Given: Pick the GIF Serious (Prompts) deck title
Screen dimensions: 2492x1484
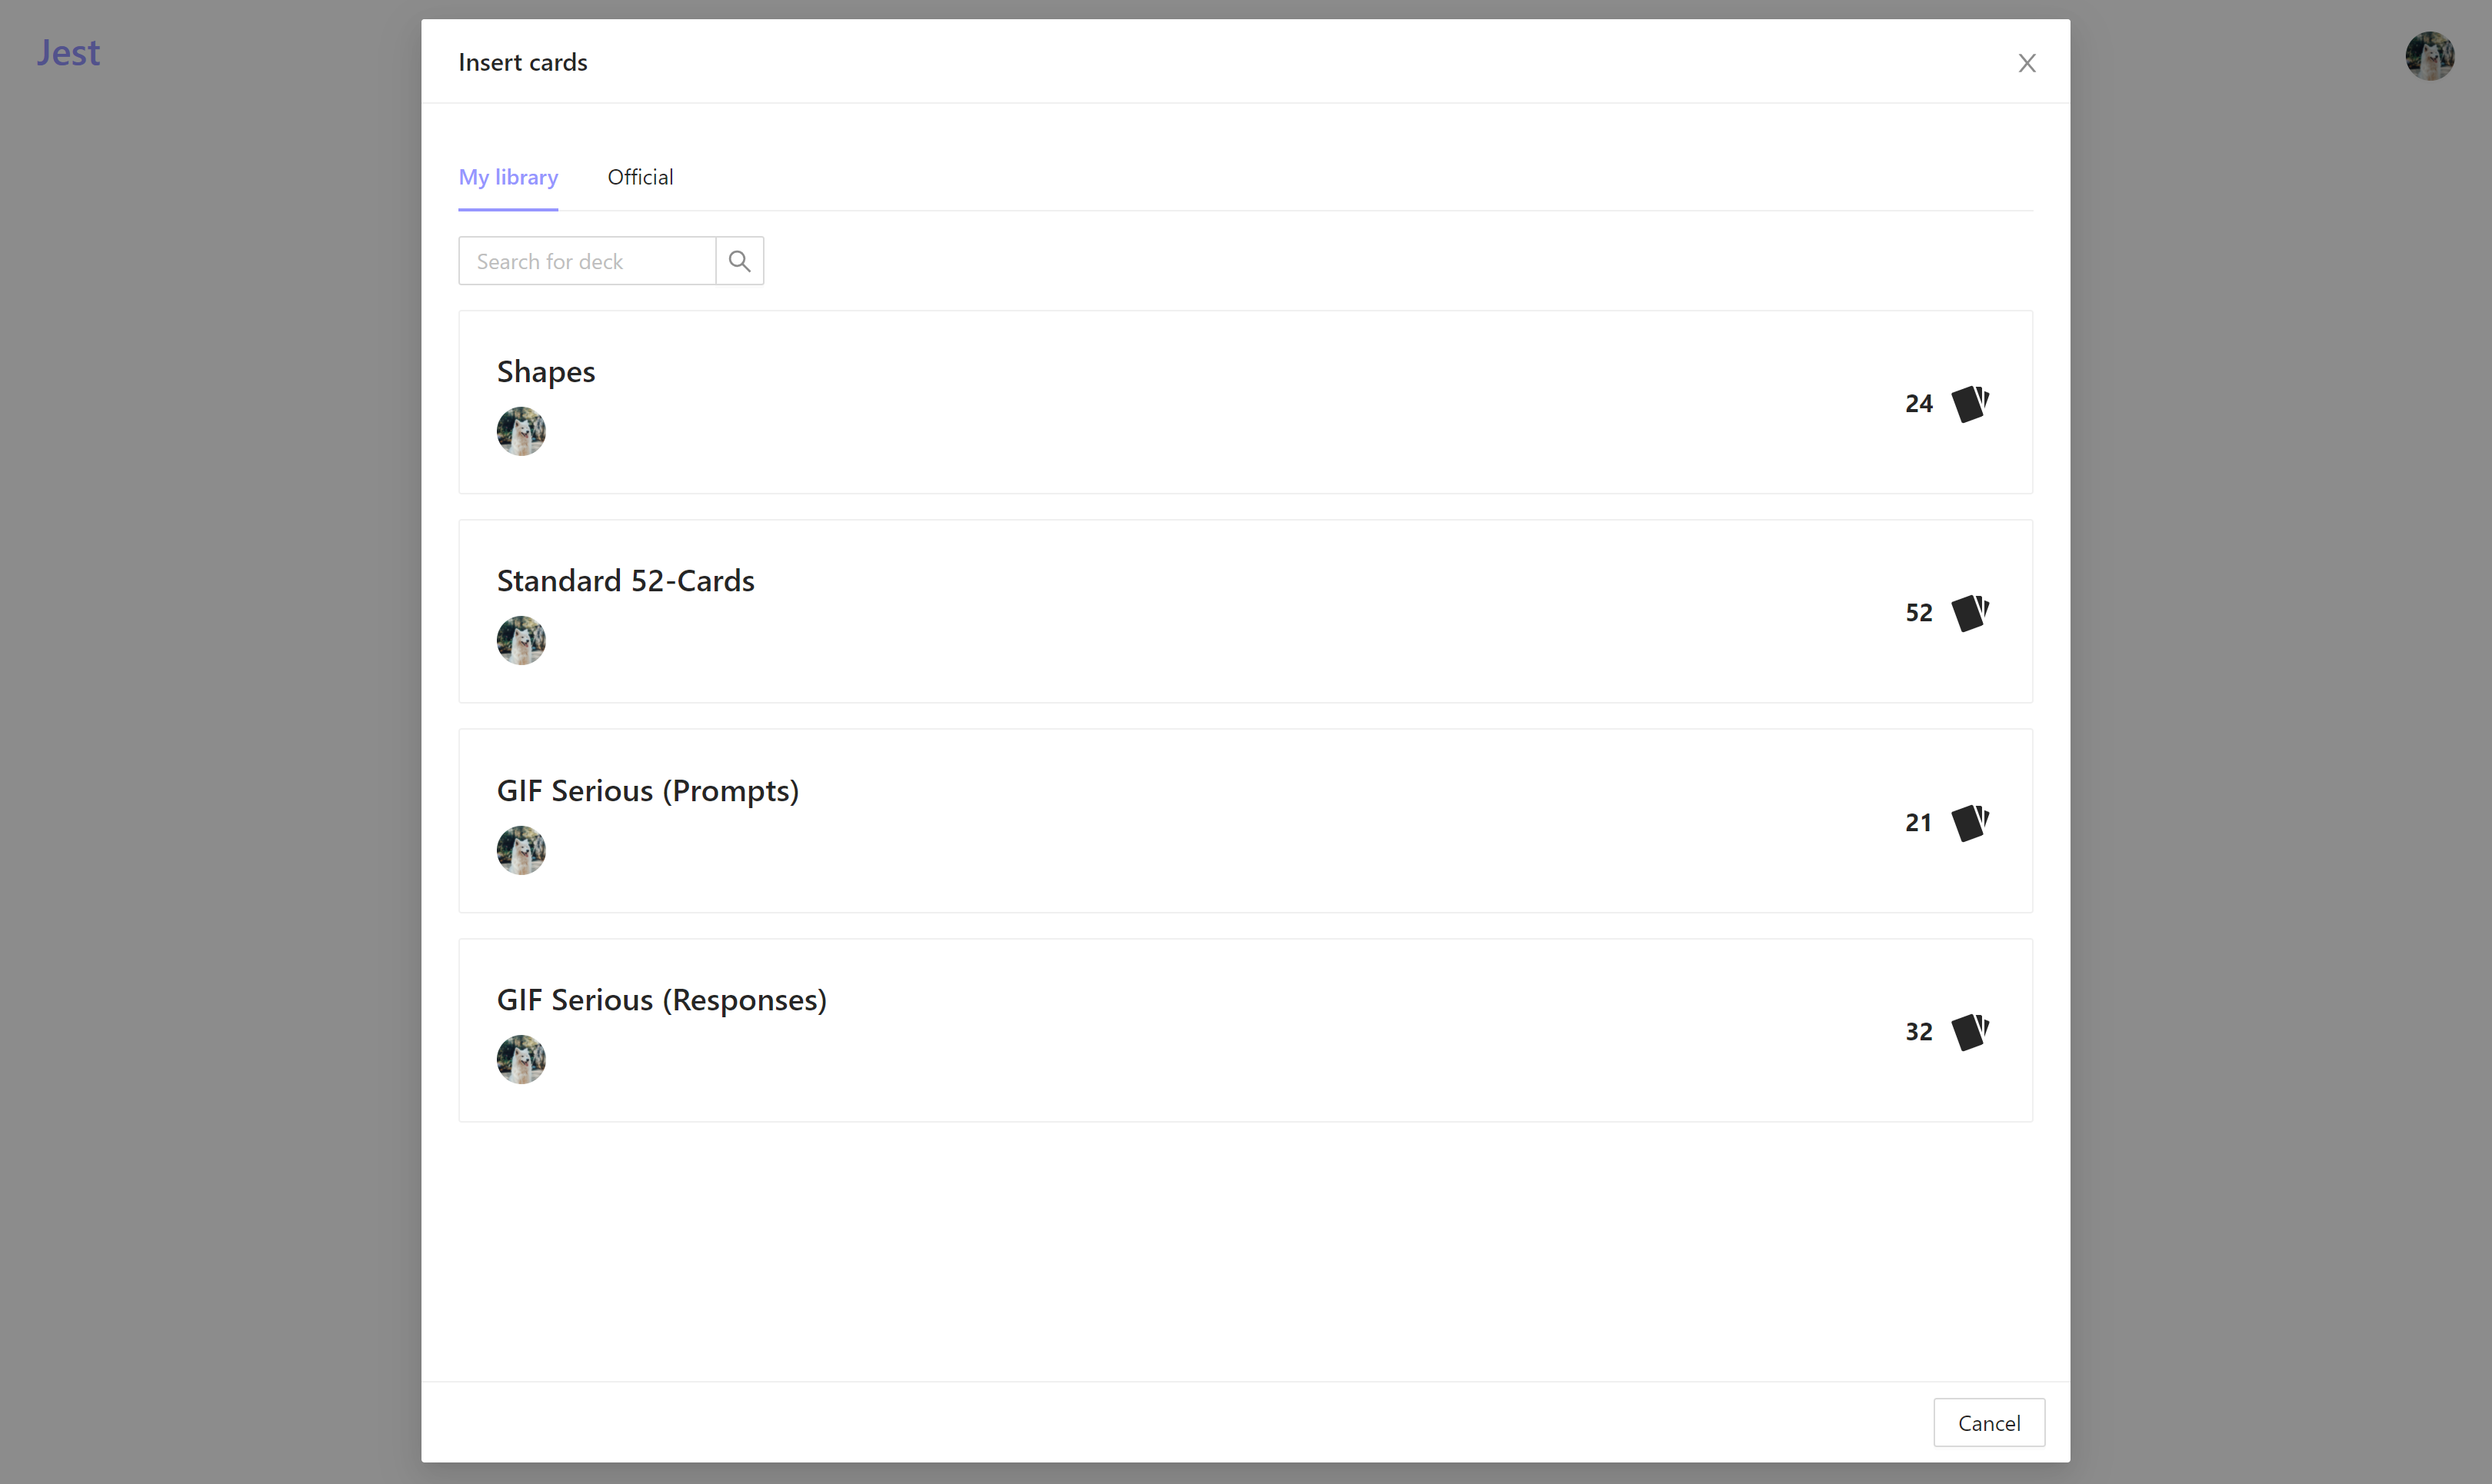Looking at the screenshot, I should [x=647, y=790].
